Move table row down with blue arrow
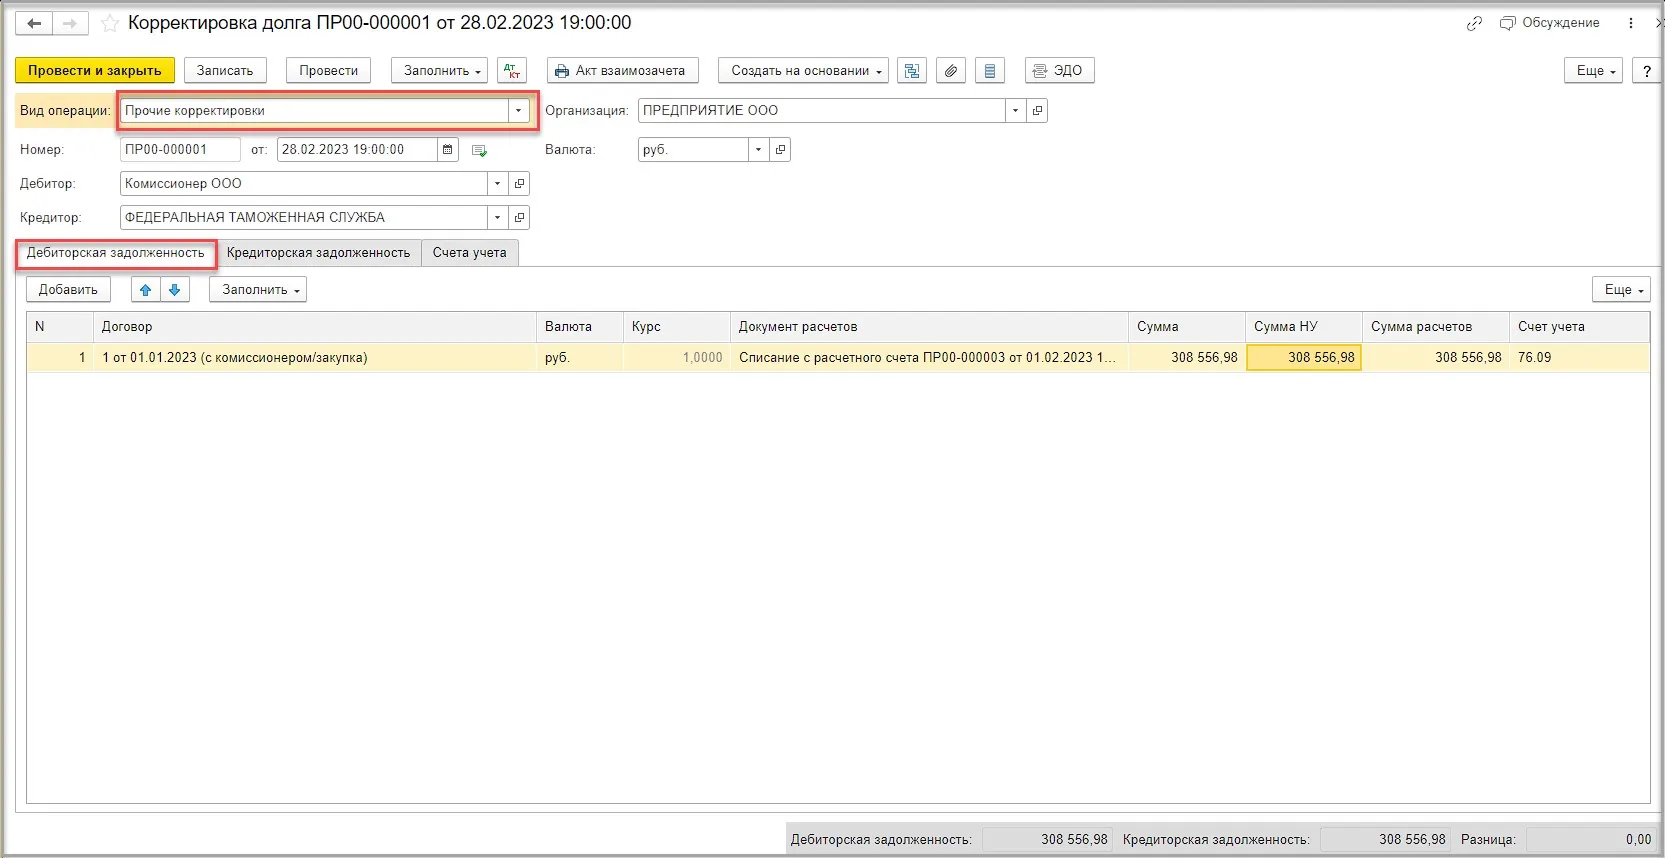This screenshot has width=1665, height=858. pos(175,290)
